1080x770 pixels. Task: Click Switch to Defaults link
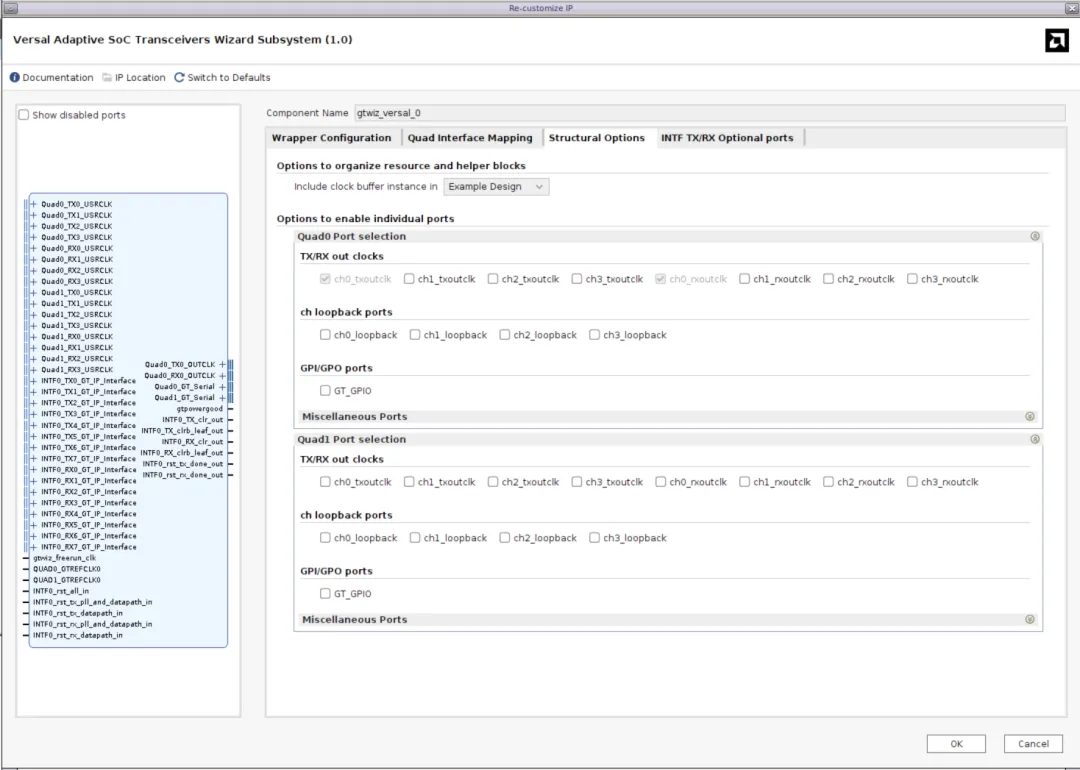click(229, 78)
